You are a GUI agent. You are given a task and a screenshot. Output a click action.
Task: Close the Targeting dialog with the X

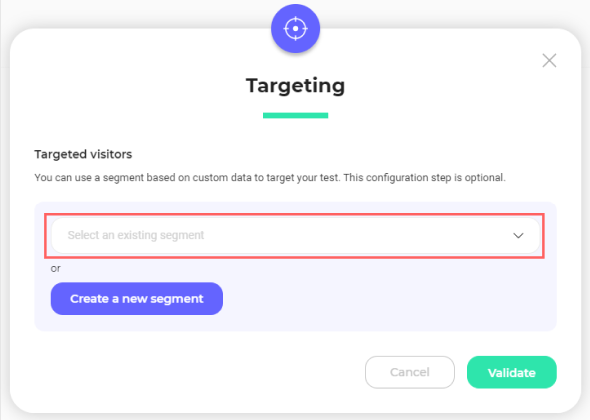549,60
